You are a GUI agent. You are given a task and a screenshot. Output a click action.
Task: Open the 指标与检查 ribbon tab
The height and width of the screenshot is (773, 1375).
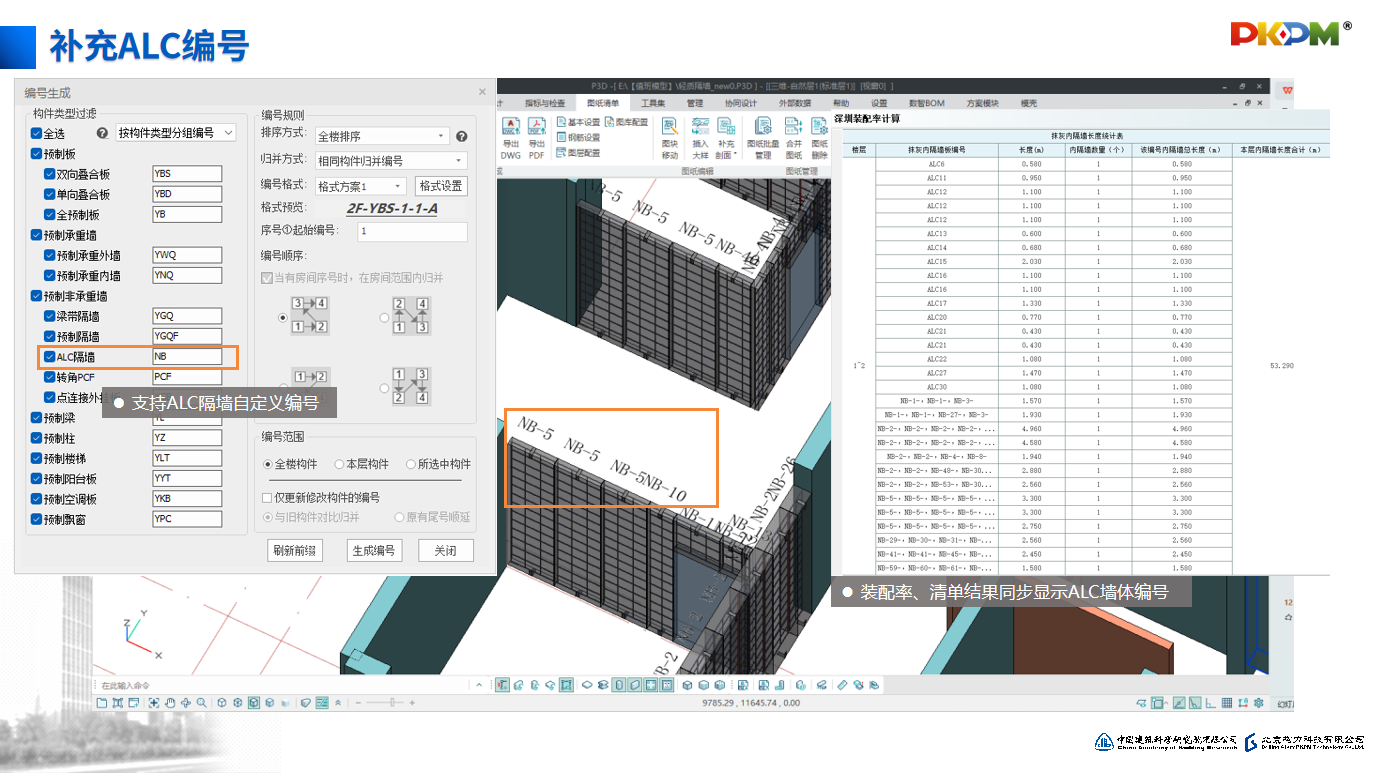[x=545, y=103]
